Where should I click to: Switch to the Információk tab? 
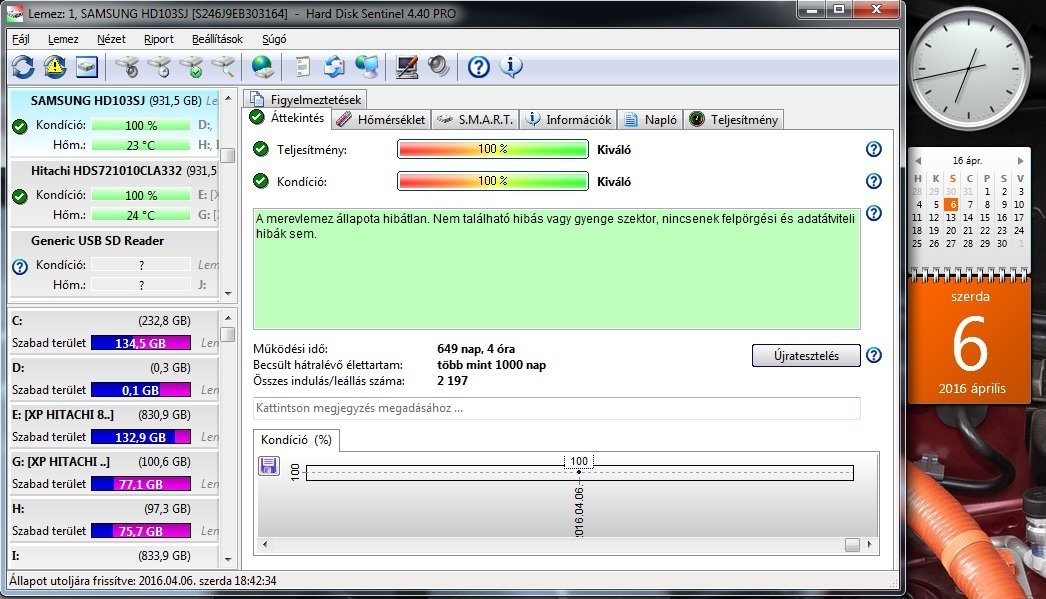(568, 120)
